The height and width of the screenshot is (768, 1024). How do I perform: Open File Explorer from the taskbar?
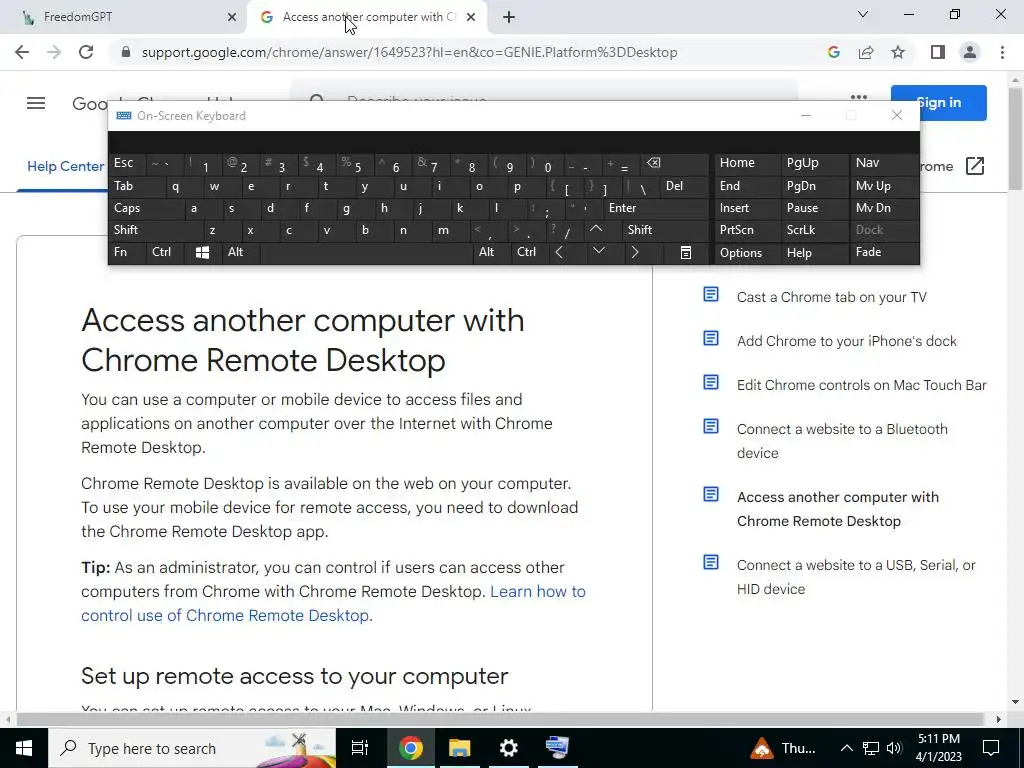point(460,748)
